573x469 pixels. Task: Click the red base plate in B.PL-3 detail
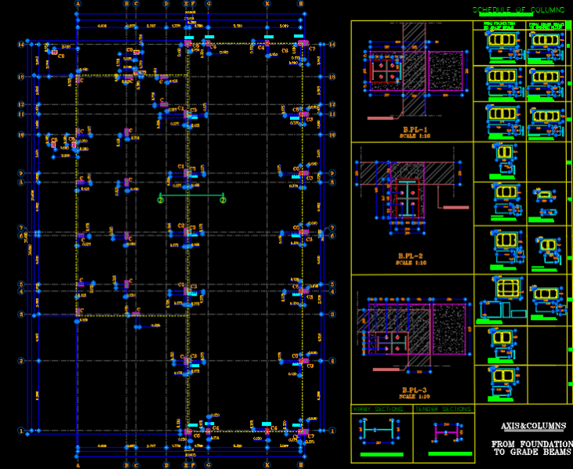(392, 343)
